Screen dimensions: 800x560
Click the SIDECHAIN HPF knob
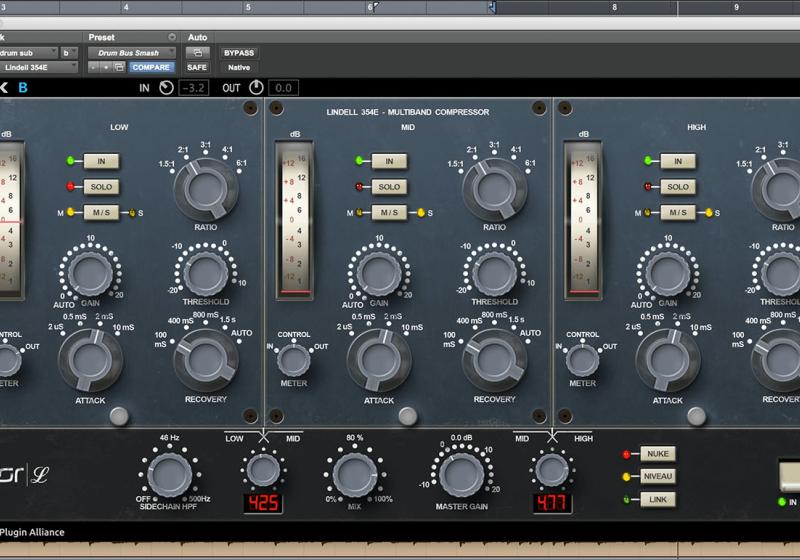tap(169, 474)
